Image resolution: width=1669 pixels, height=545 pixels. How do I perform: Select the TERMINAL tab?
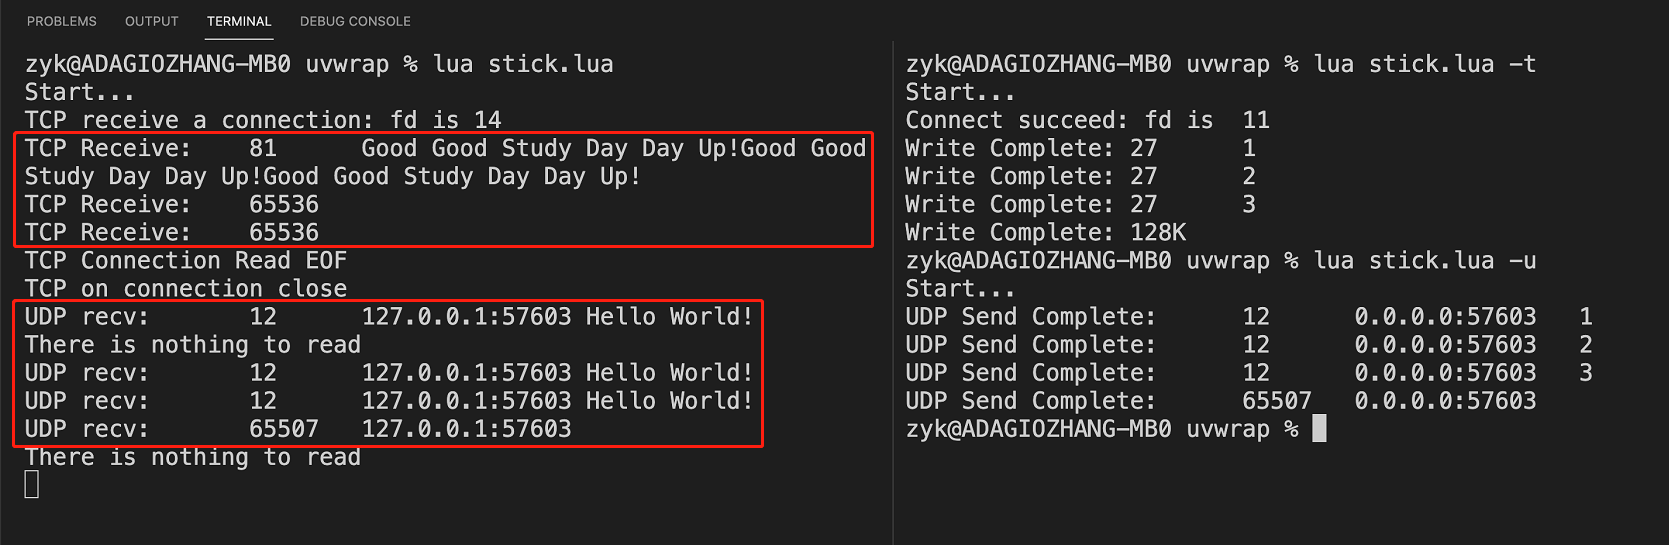tap(239, 21)
